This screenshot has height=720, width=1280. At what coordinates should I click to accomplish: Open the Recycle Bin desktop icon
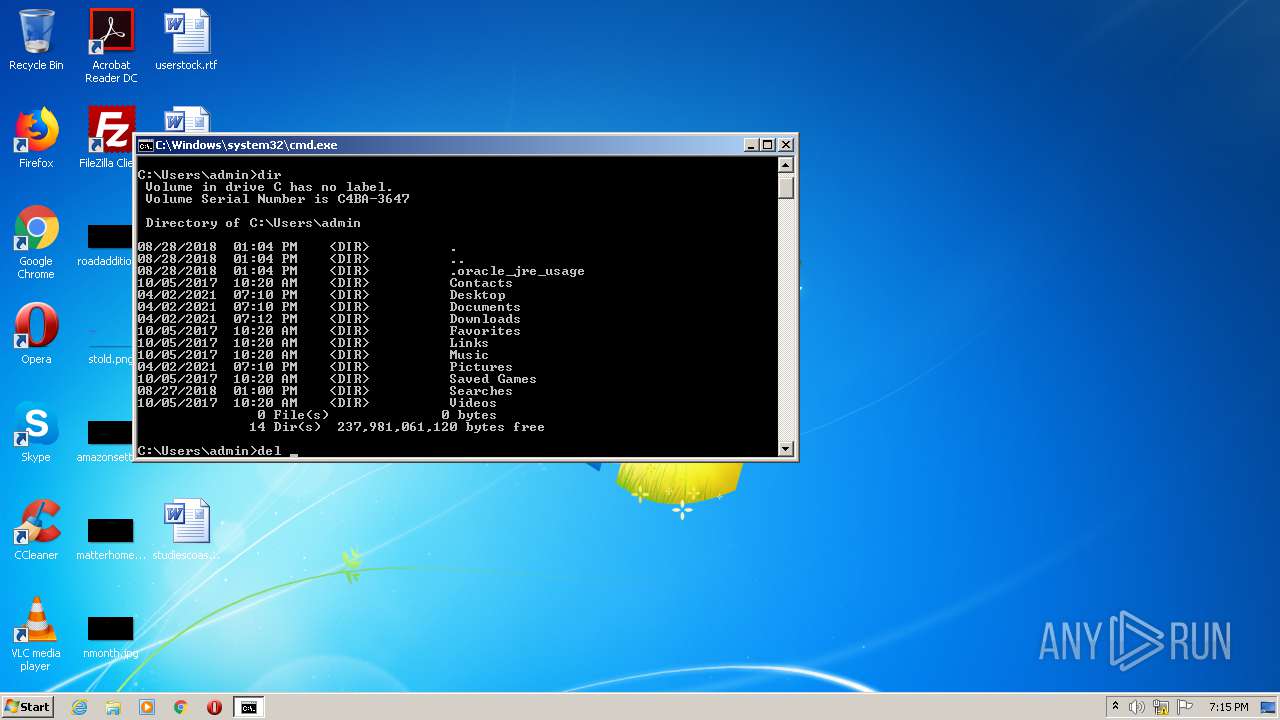pos(36,40)
